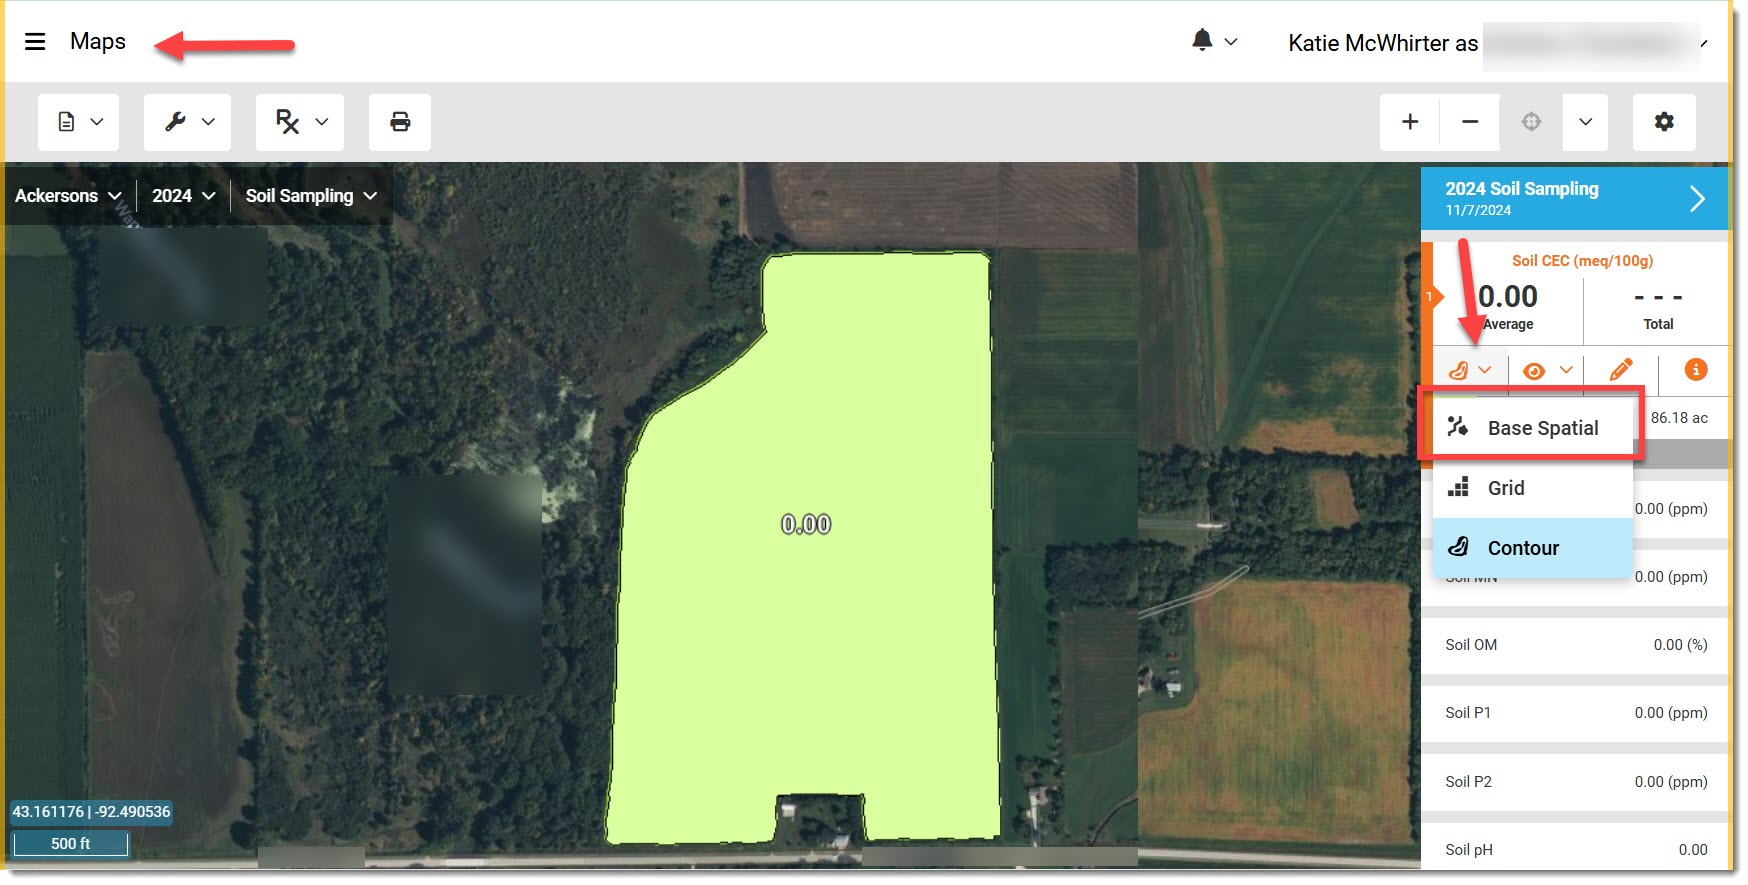The width and height of the screenshot is (1748, 885).
Task: Open map settings gear icon
Action: point(1664,122)
